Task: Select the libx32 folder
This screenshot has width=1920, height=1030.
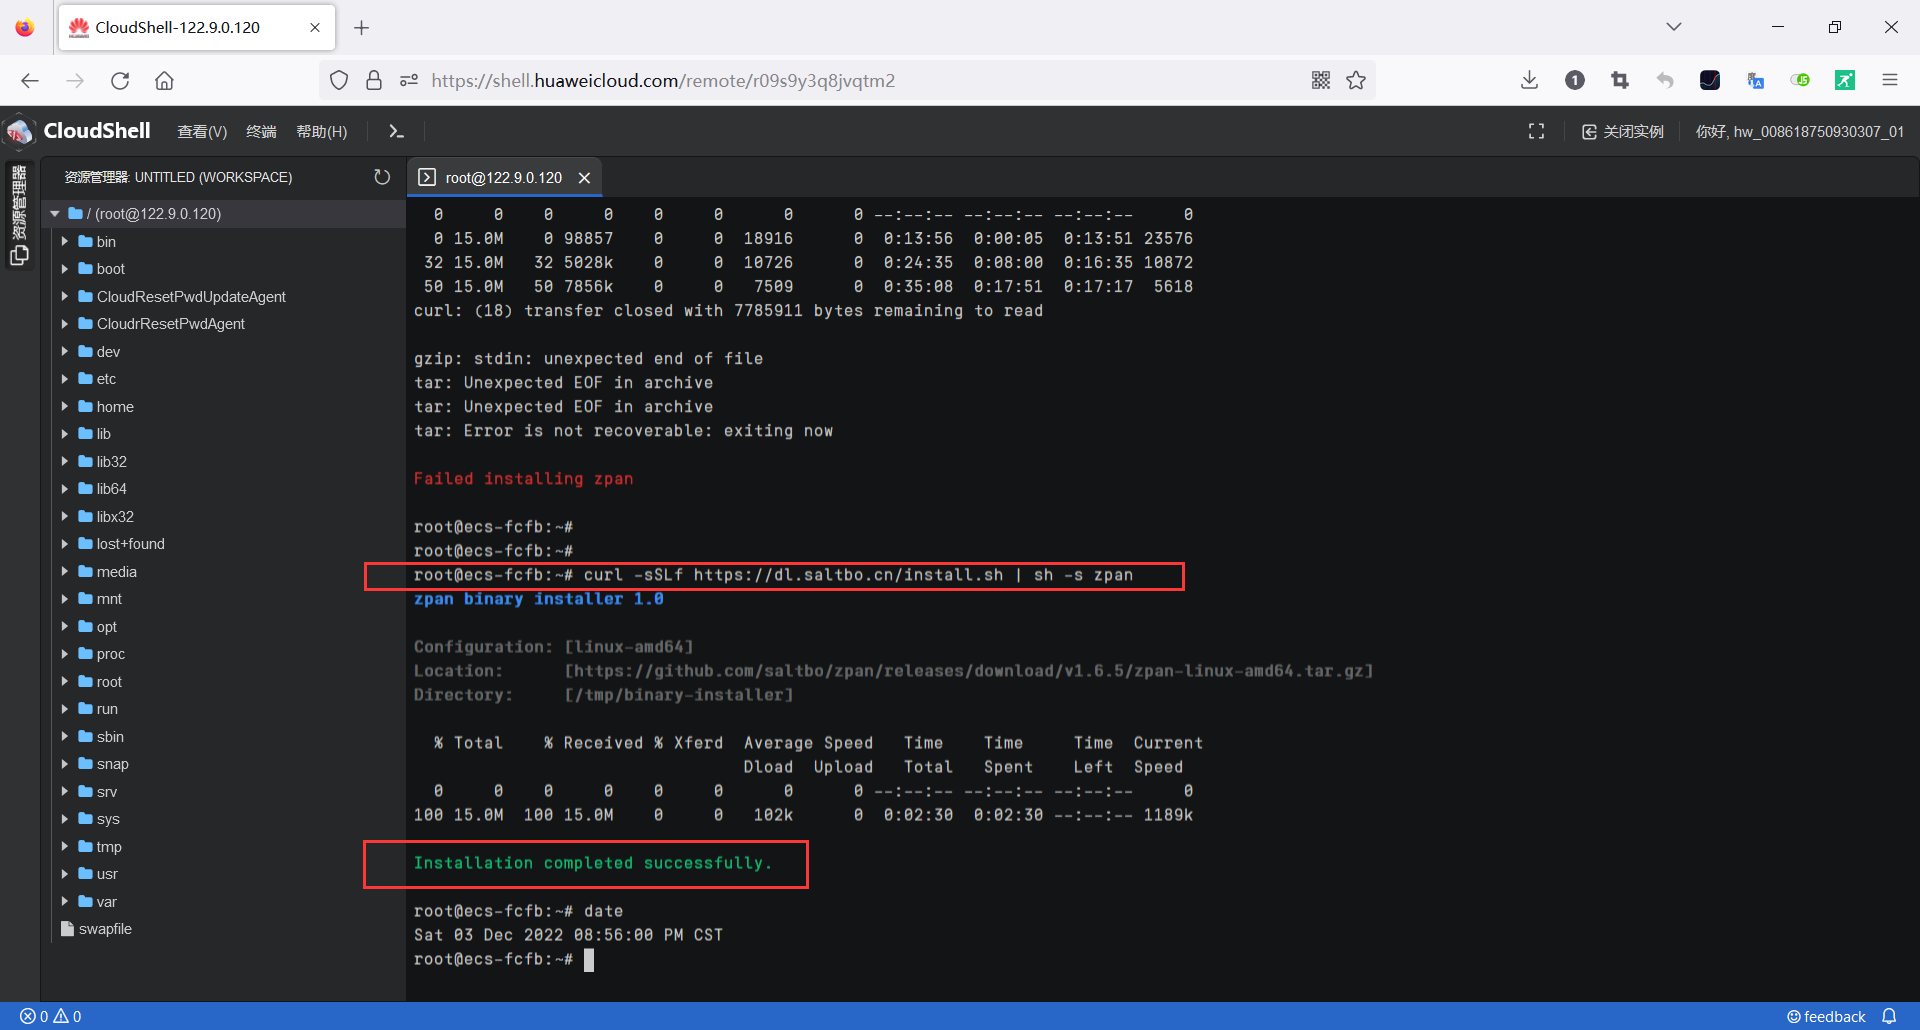Action: point(115,517)
